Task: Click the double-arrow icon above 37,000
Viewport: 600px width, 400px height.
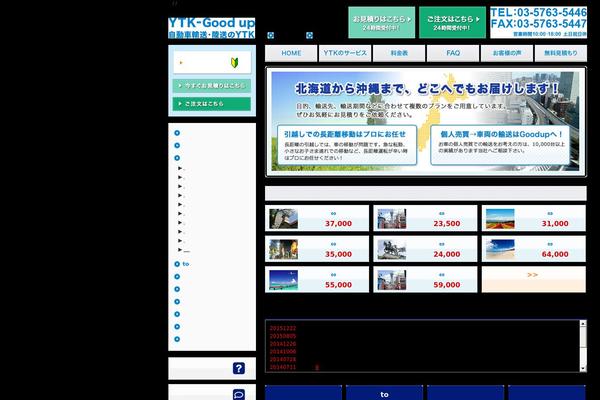Action: click(x=333, y=214)
